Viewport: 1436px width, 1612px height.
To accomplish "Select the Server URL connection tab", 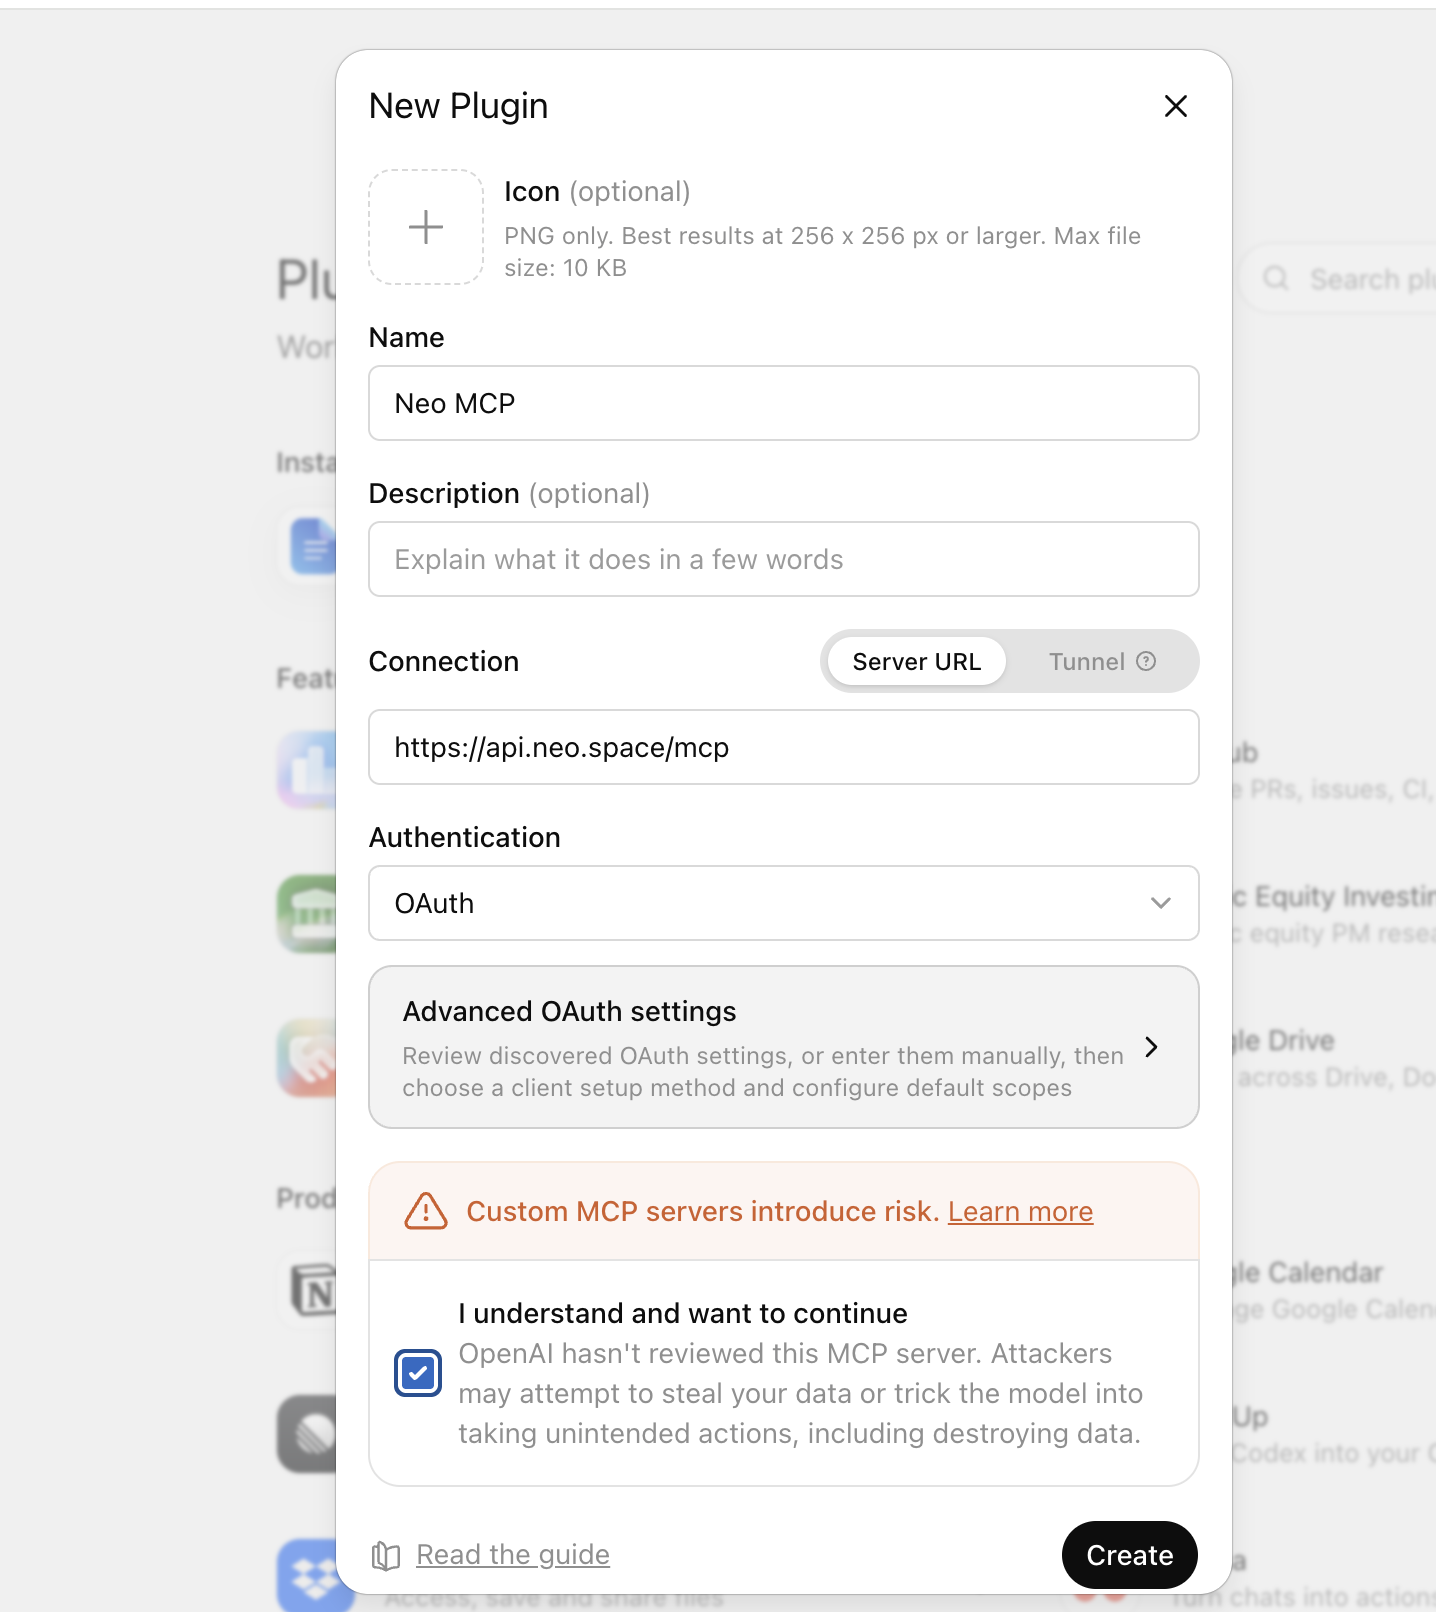I will (x=916, y=661).
